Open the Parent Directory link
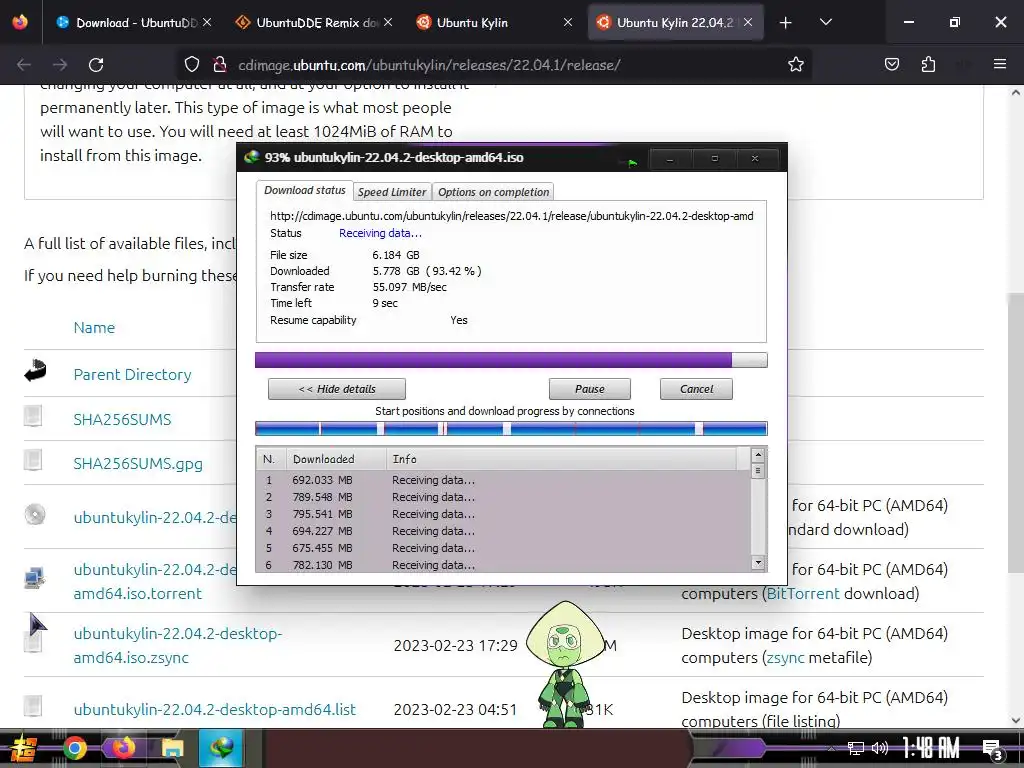Screen dimensions: 1024x768 click(x=133, y=375)
